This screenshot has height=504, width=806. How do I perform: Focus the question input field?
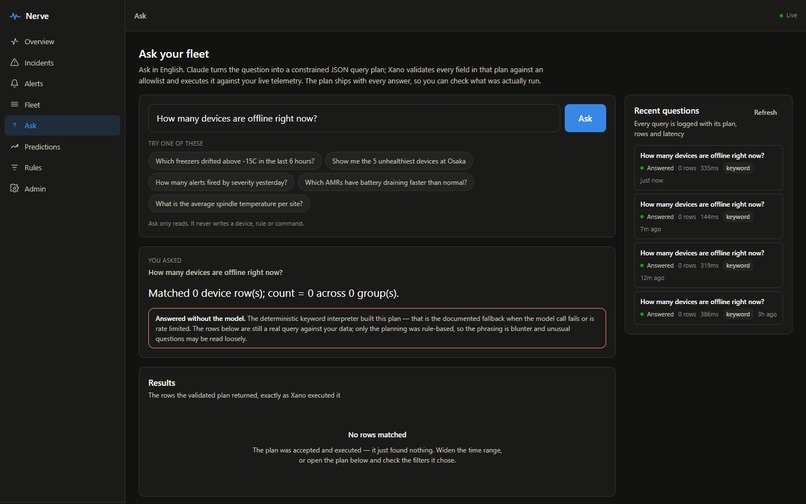(x=354, y=118)
